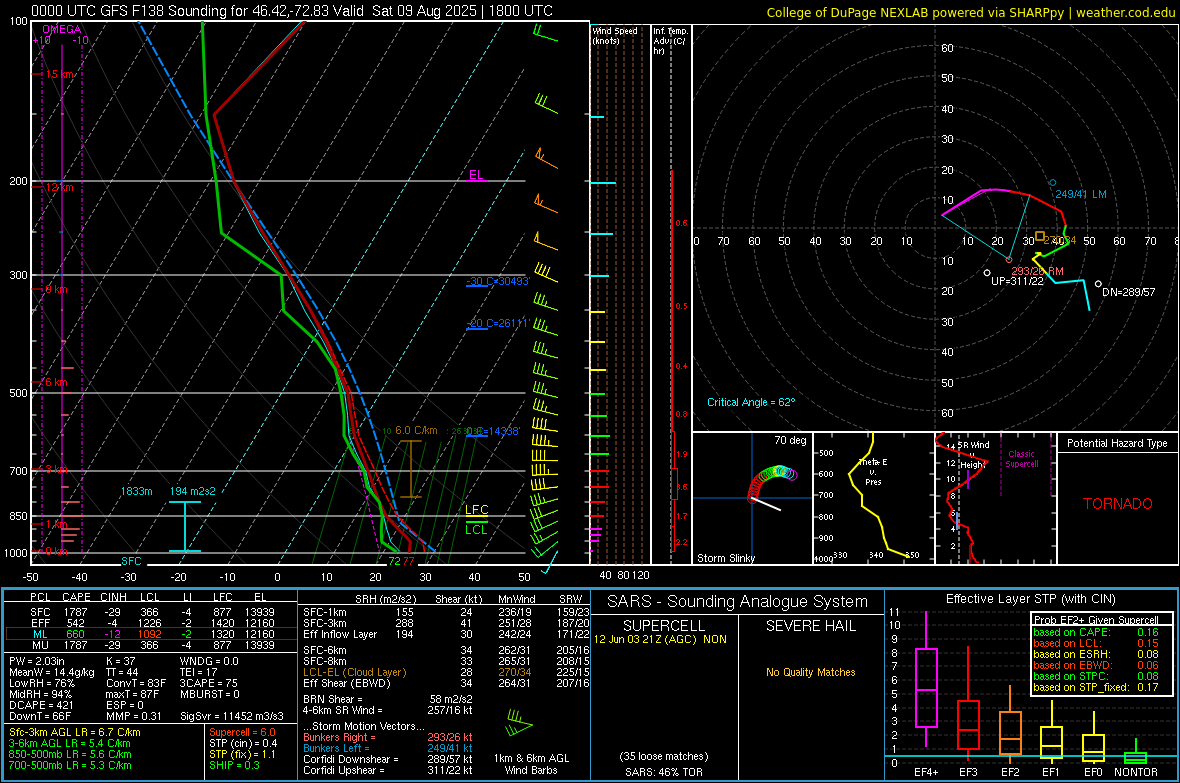The height and width of the screenshot is (783, 1180).
Task: Click the green 1km & 6km wind barb symbol
Action: 519,722
